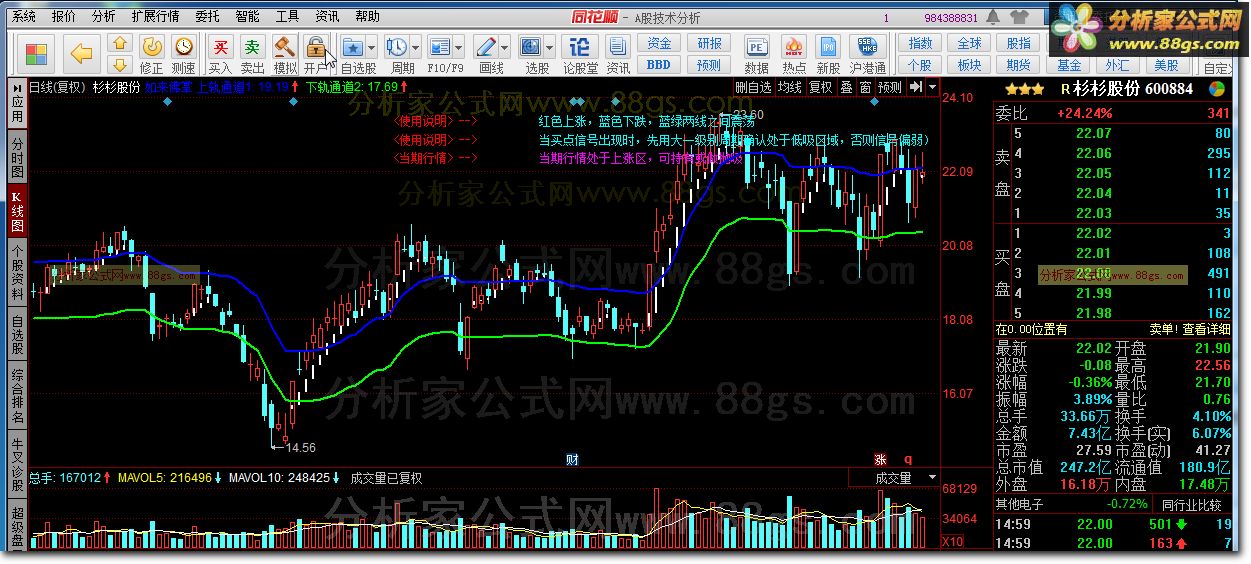Screen dimensions: 1251x564
Task: Open the chart toolbar dropdown triangle
Action: pos(933,87)
